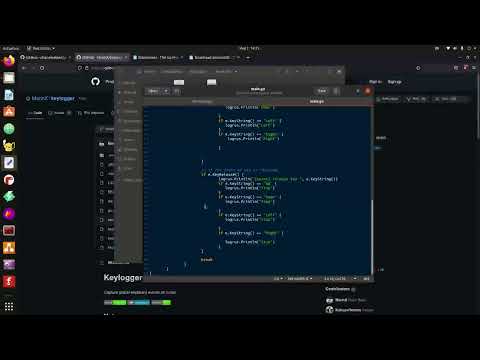Click Activities in the top bar
The image size is (480, 360).
tap(11, 48)
